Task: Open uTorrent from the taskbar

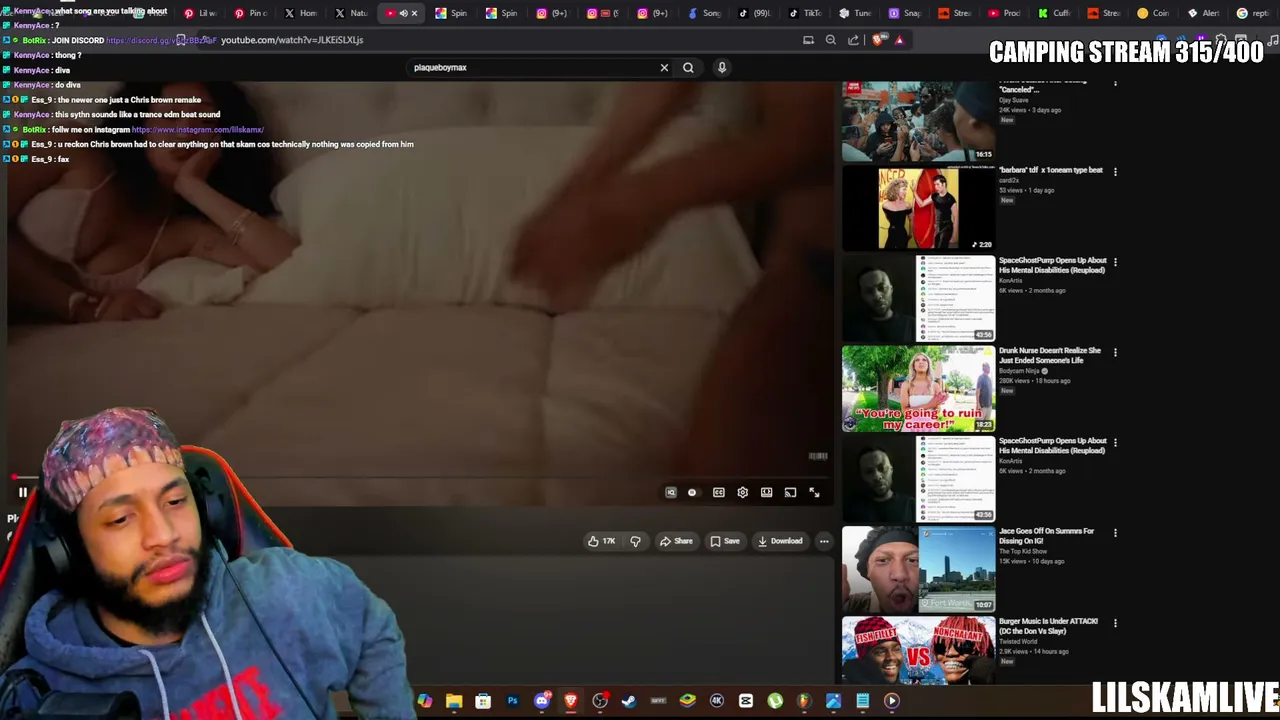Action: click(x=775, y=701)
